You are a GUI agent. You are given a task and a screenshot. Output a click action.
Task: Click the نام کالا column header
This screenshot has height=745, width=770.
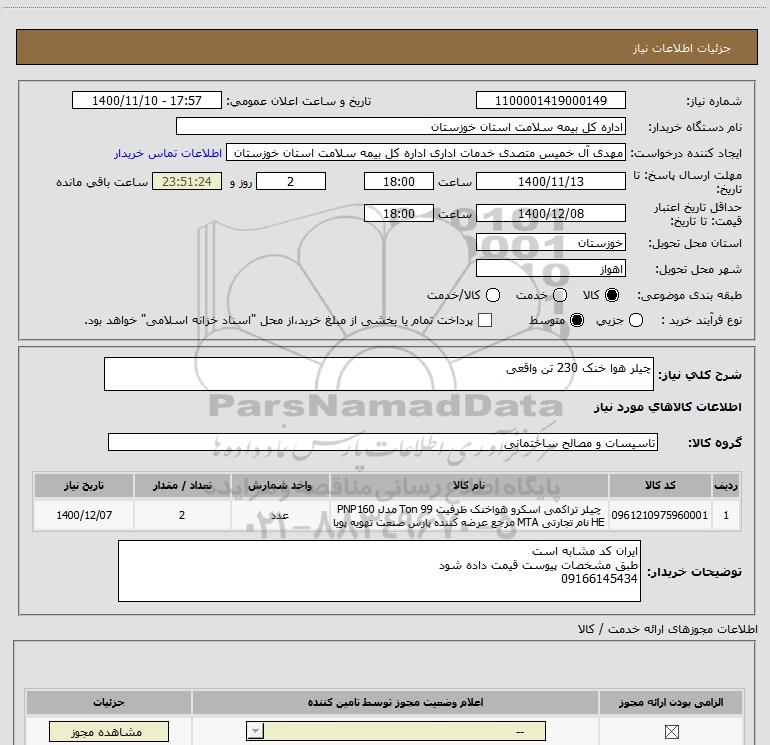pyautogui.click(x=469, y=485)
